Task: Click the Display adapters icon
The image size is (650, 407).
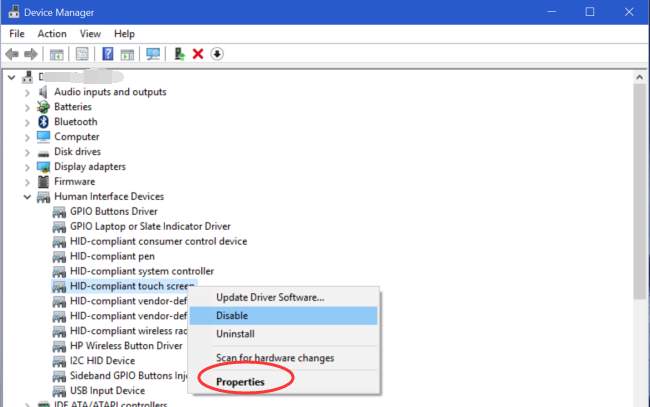Action: [x=43, y=167]
